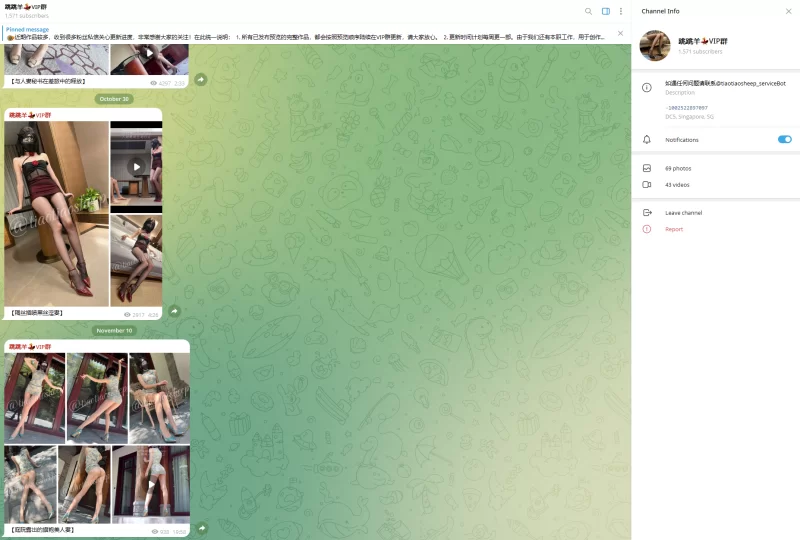Open the channel avatar in Channel Info
Image resolution: width=800 pixels, height=540 pixels.
coord(655,45)
